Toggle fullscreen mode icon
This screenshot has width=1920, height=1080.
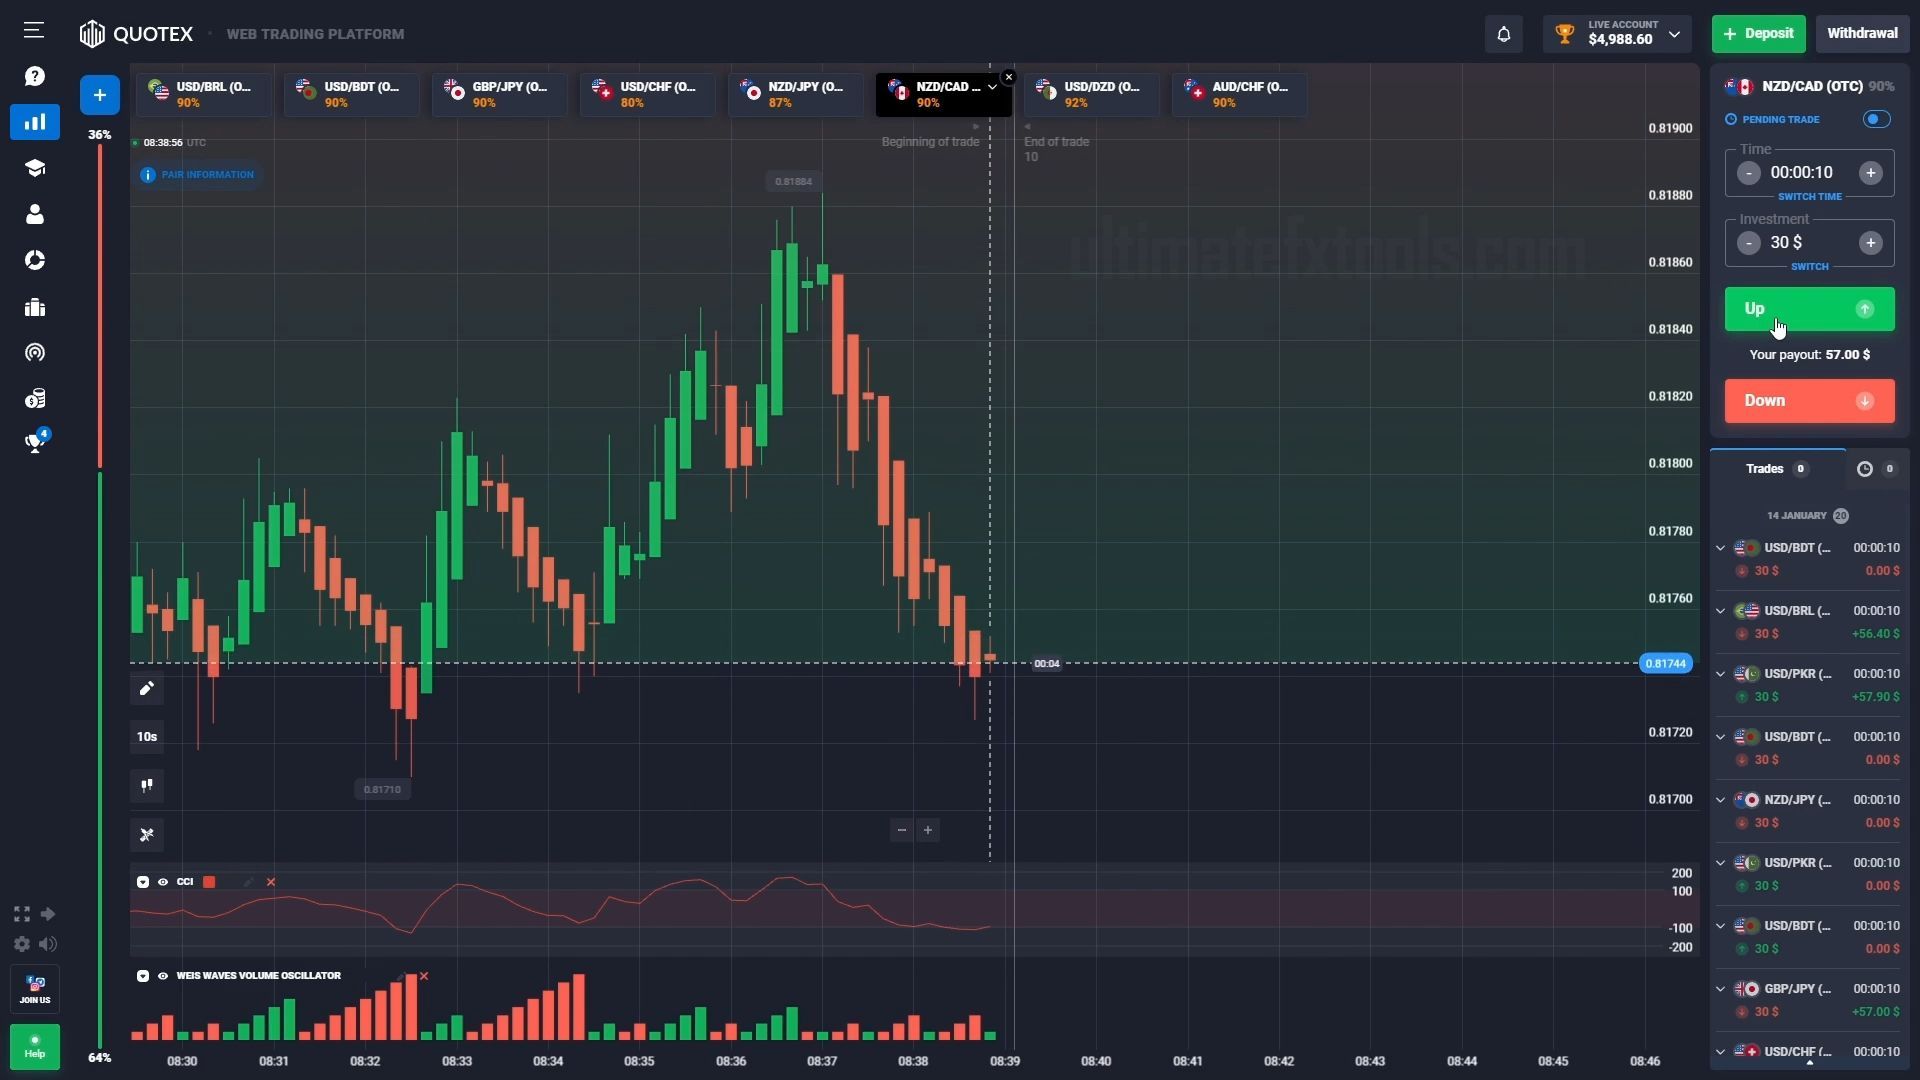pos(22,914)
